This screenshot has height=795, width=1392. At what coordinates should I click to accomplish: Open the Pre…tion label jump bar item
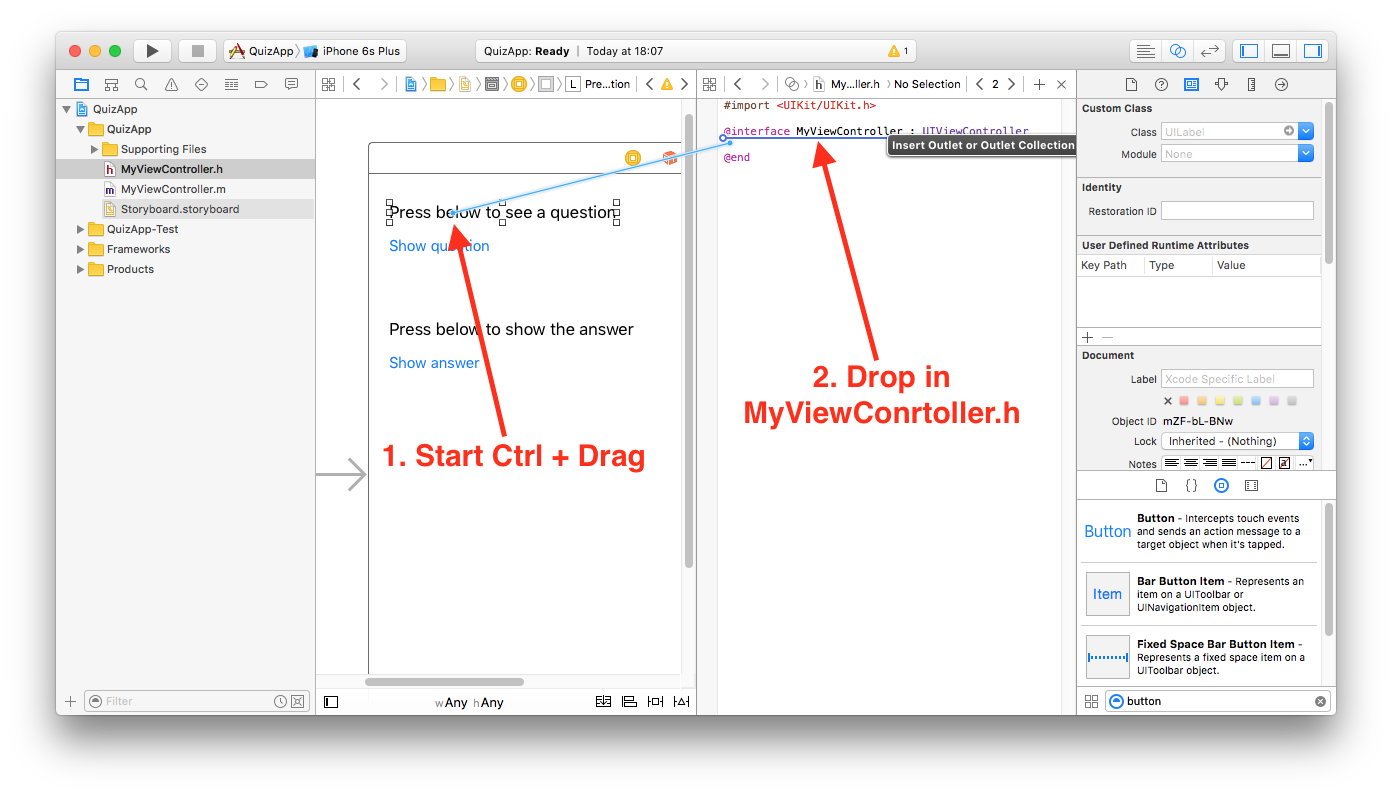click(x=599, y=84)
